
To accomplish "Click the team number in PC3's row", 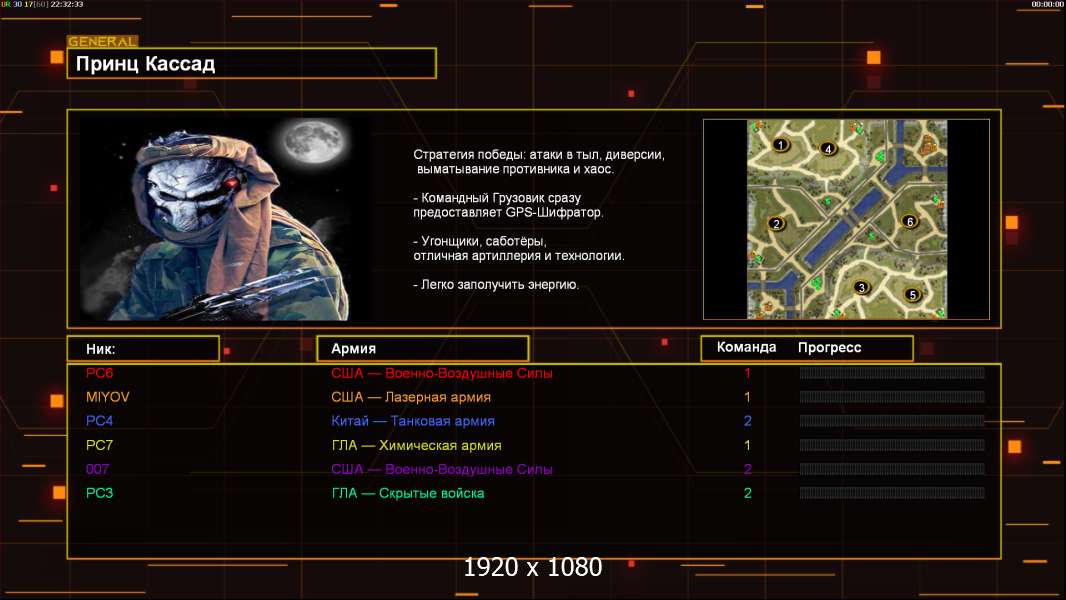I will pyautogui.click(x=747, y=493).
